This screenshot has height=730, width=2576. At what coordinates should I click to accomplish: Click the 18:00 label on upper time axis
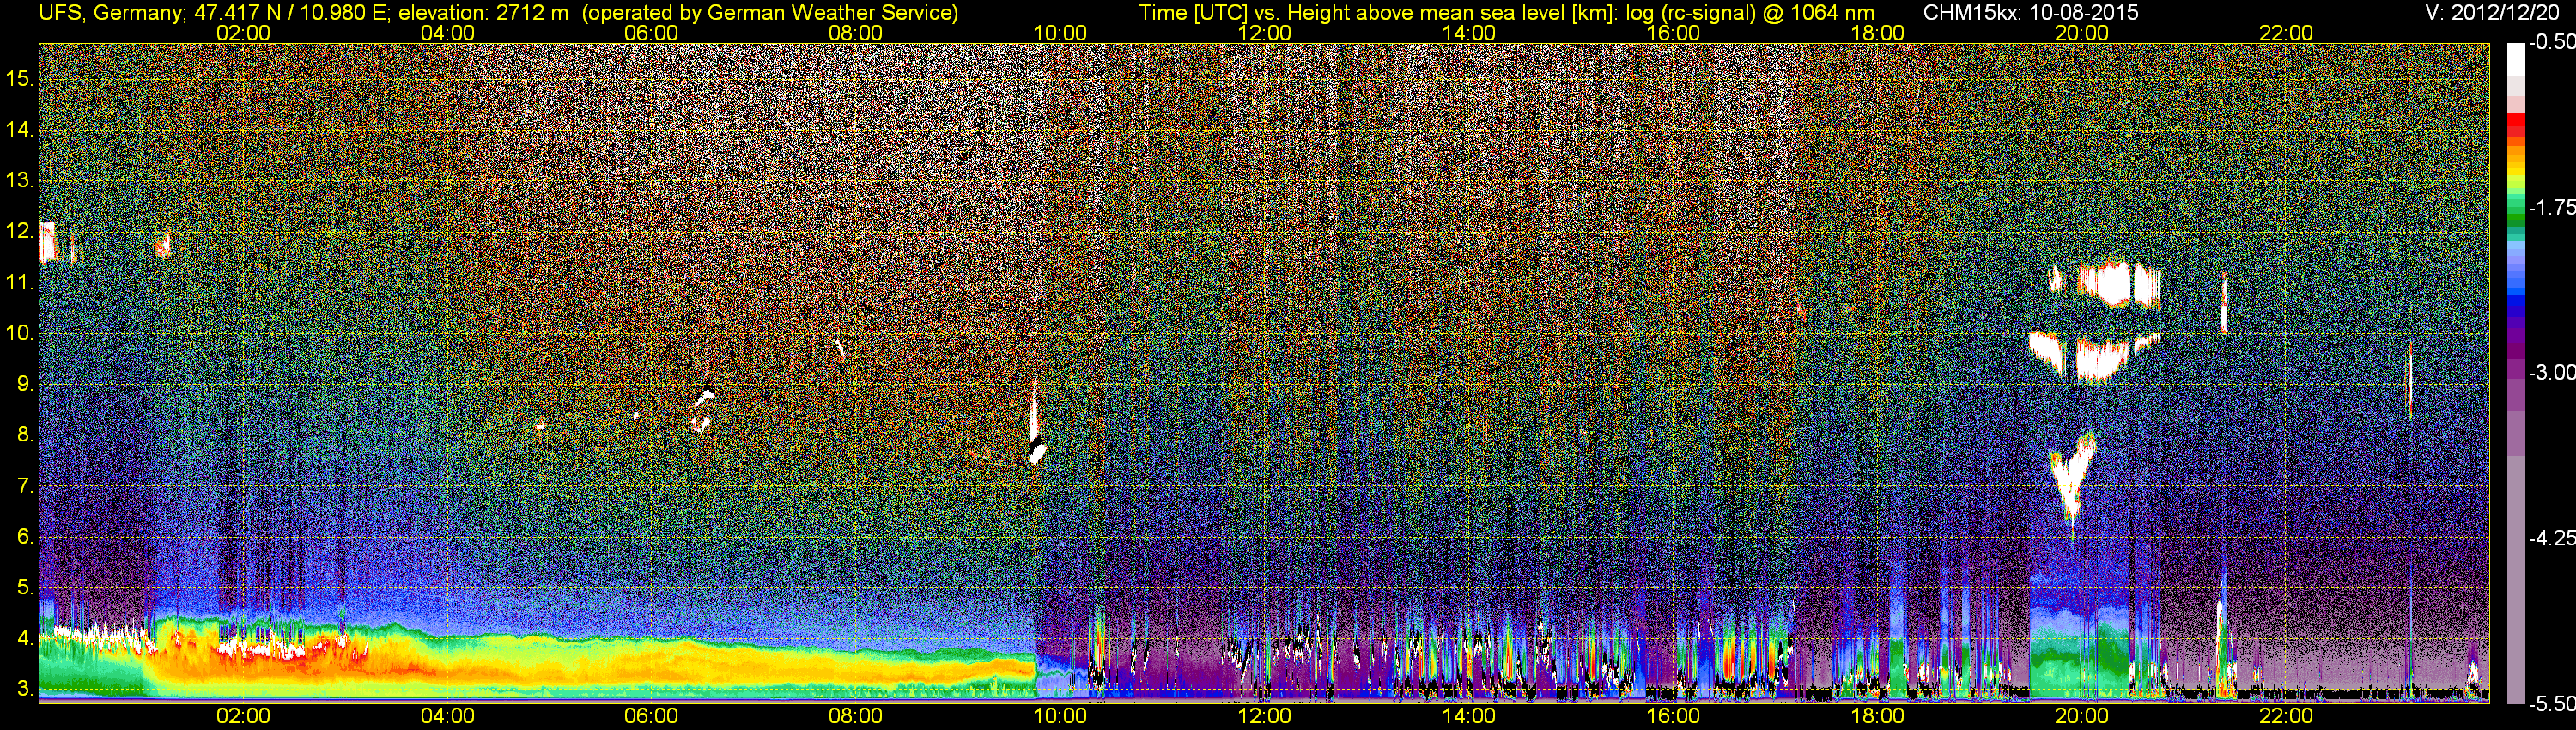click(1877, 33)
